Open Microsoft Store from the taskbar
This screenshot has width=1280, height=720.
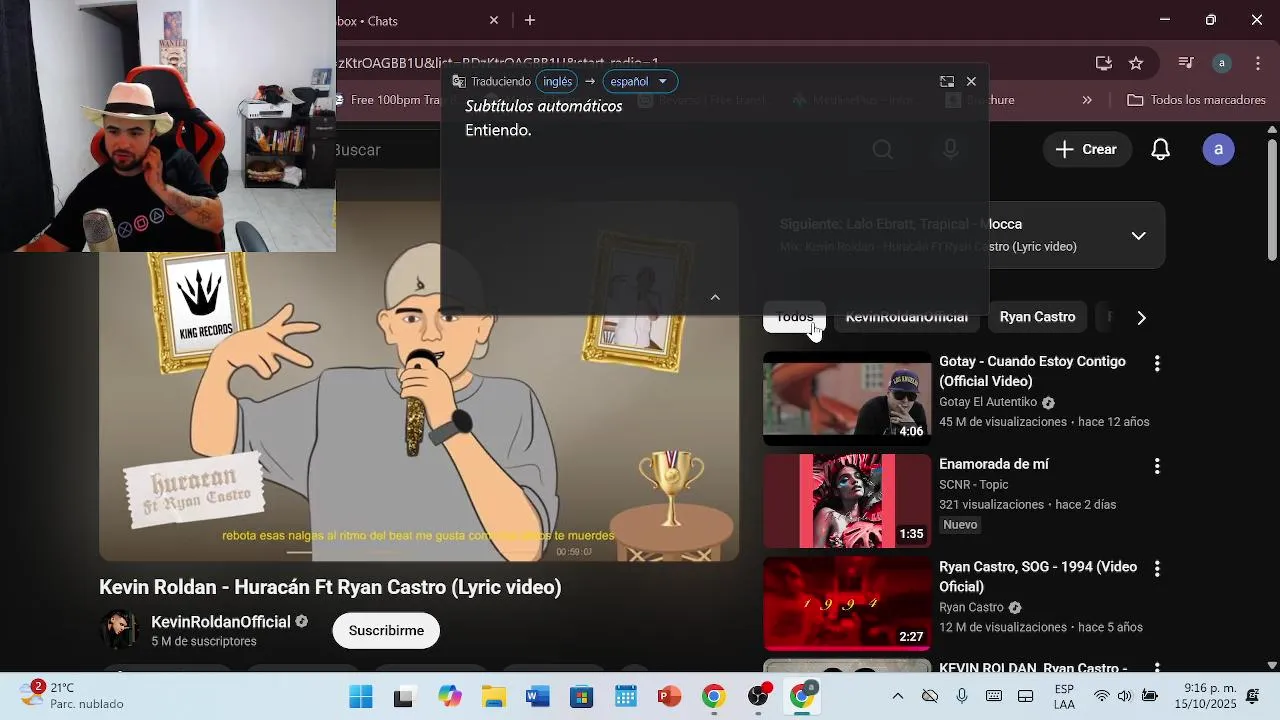click(582, 697)
